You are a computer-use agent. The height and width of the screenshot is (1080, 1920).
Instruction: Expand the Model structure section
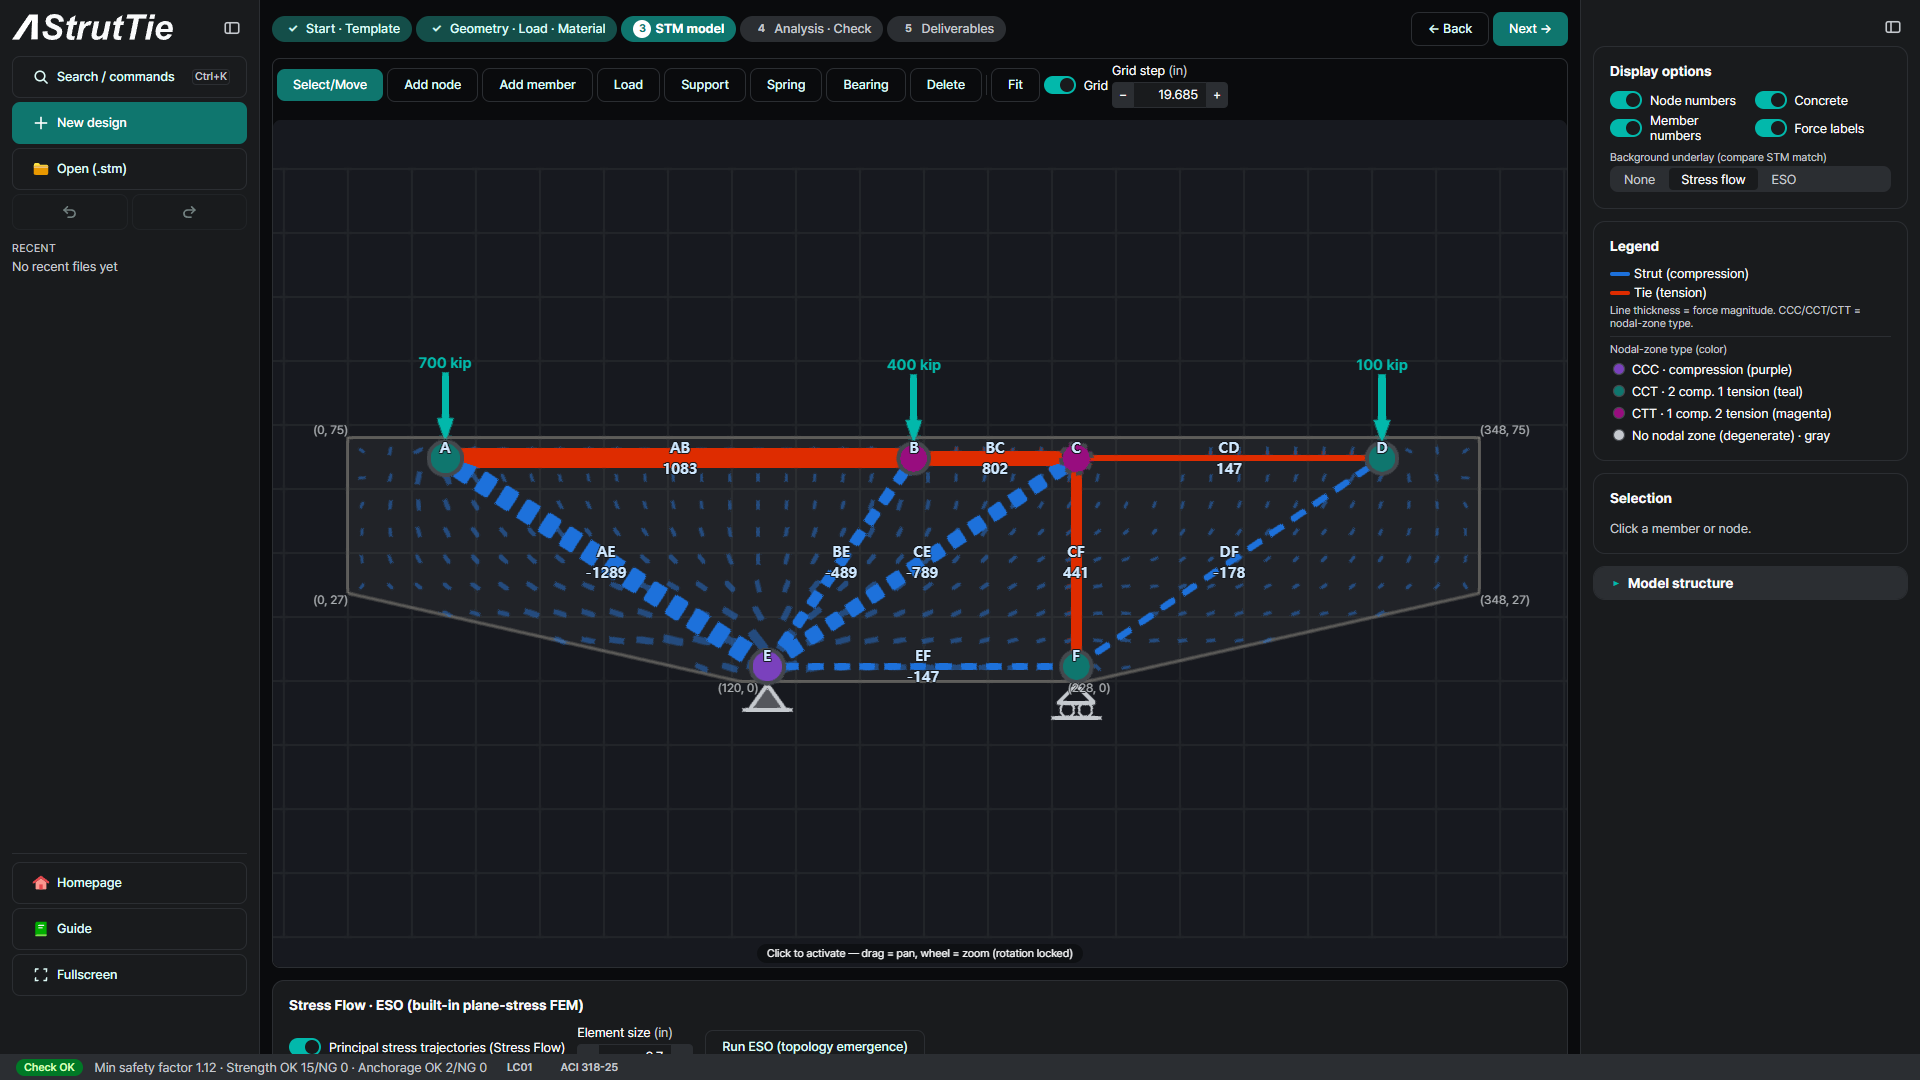tap(1750, 583)
